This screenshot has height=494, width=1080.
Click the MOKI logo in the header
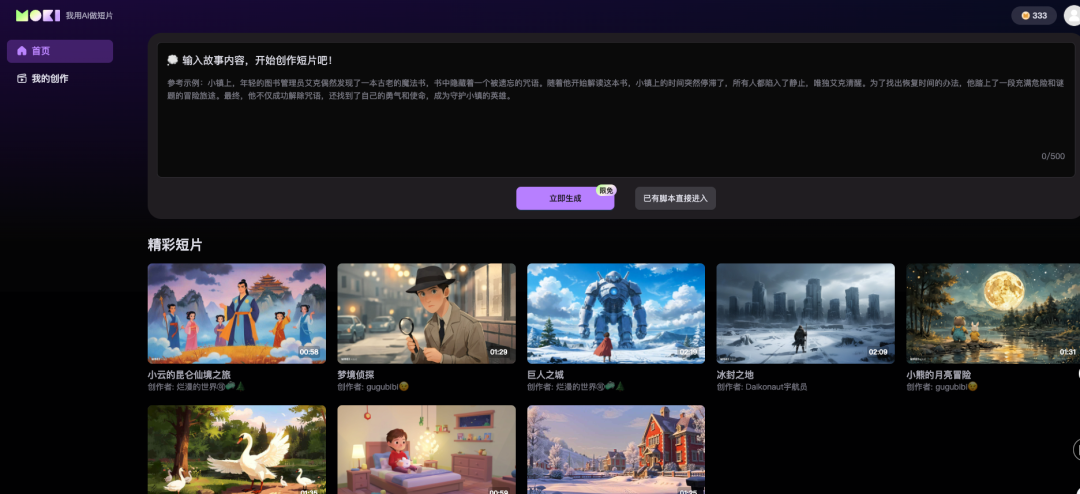pyautogui.click(x=37, y=15)
